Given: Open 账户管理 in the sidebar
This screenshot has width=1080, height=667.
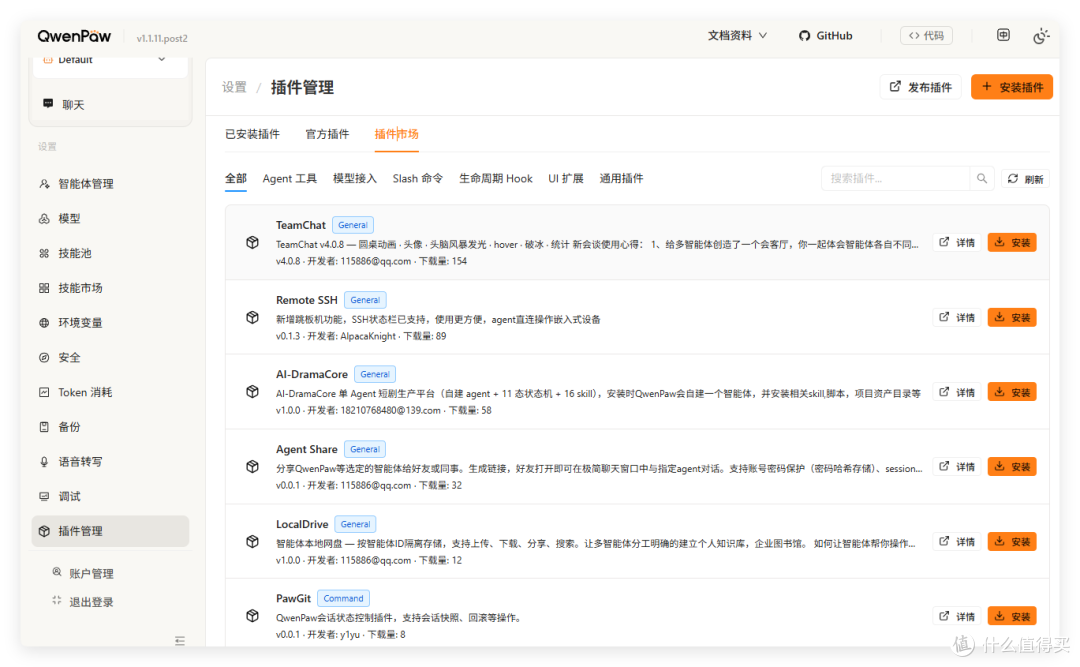Looking at the screenshot, I should (x=83, y=573).
